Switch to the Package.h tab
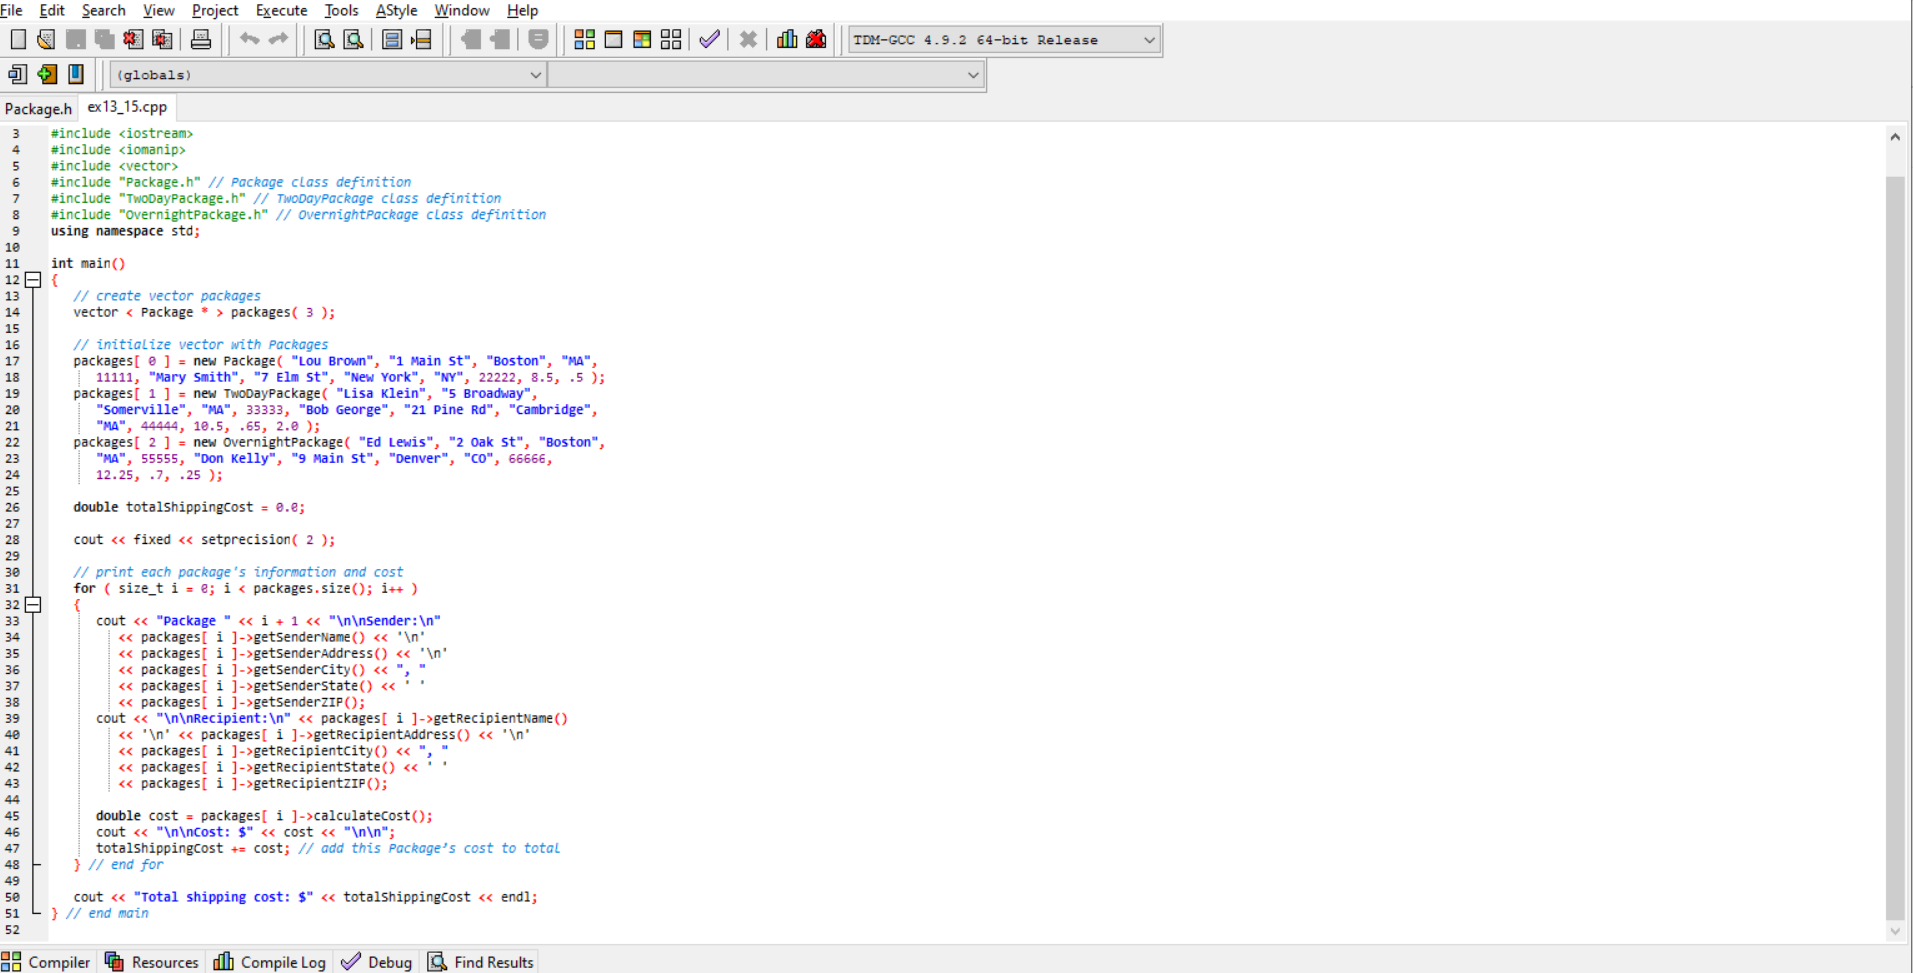The height and width of the screenshot is (973, 1913). point(38,108)
